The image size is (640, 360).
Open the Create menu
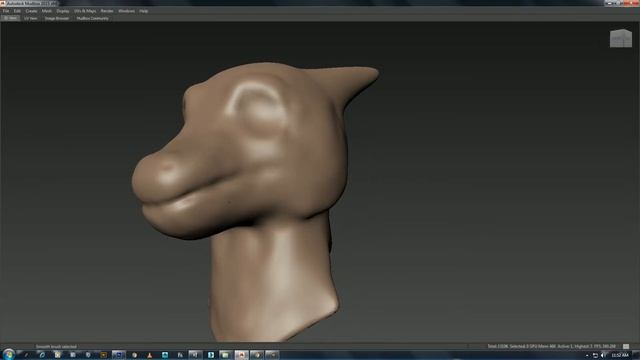point(31,11)
